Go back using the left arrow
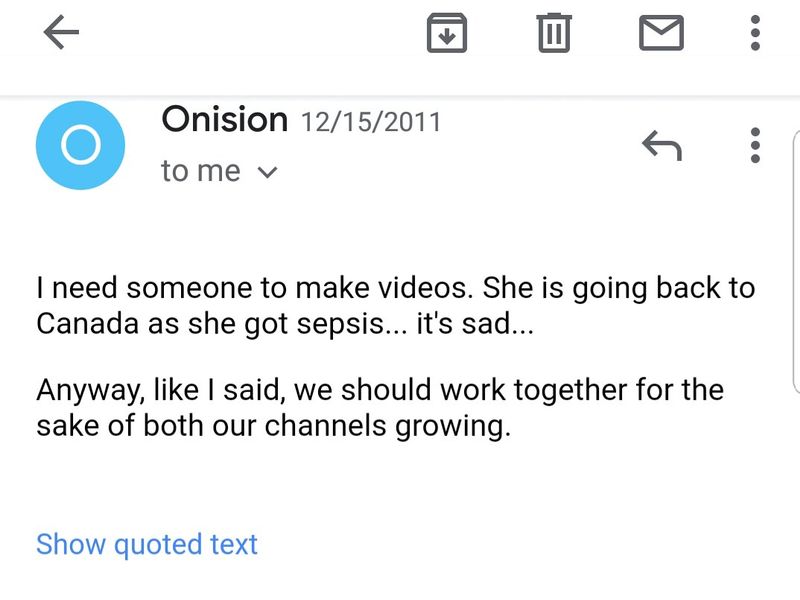 (x=62, y=34)
